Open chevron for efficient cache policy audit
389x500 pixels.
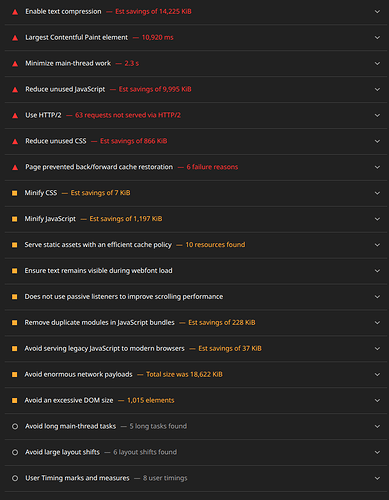coord(377,245)
